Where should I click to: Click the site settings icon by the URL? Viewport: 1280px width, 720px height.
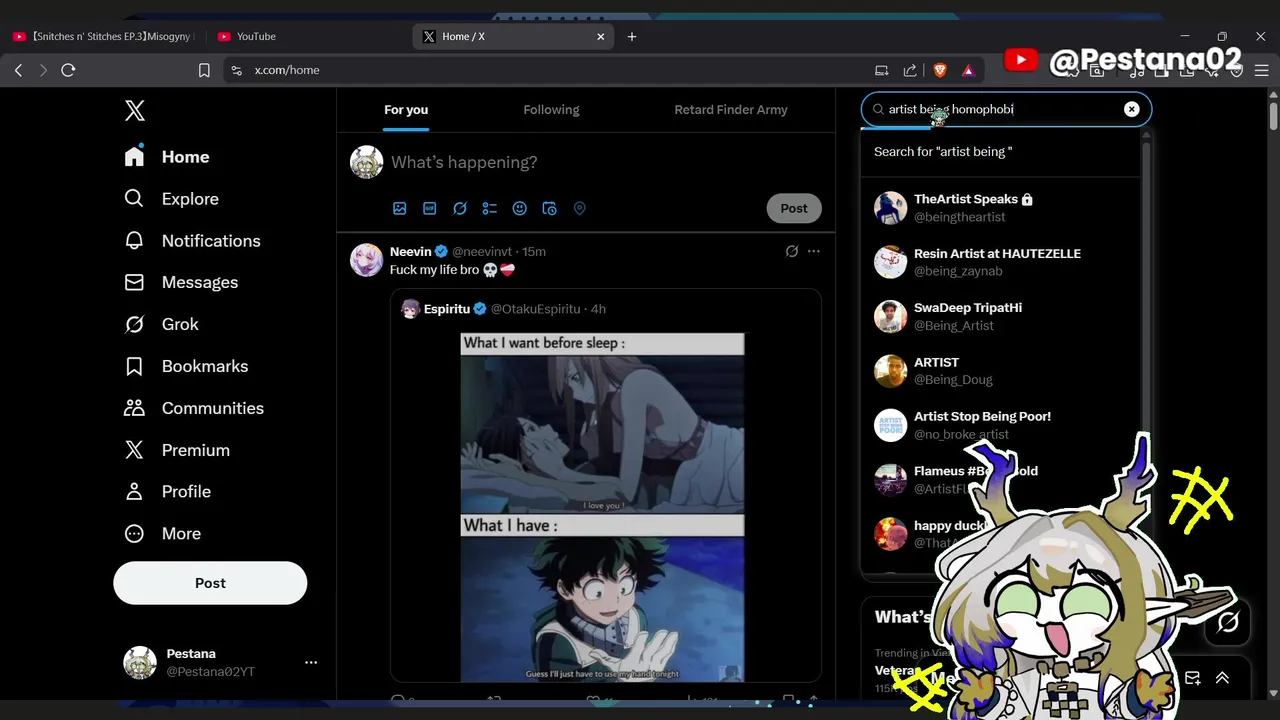(236, 70)
